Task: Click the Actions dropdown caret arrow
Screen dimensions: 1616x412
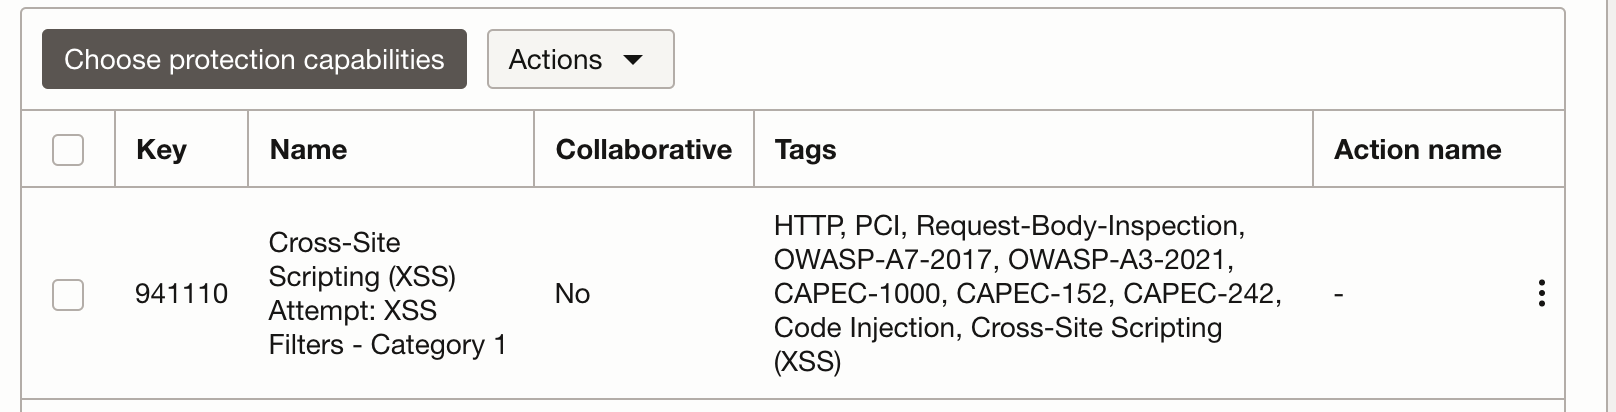Action: tap(632, 60)
